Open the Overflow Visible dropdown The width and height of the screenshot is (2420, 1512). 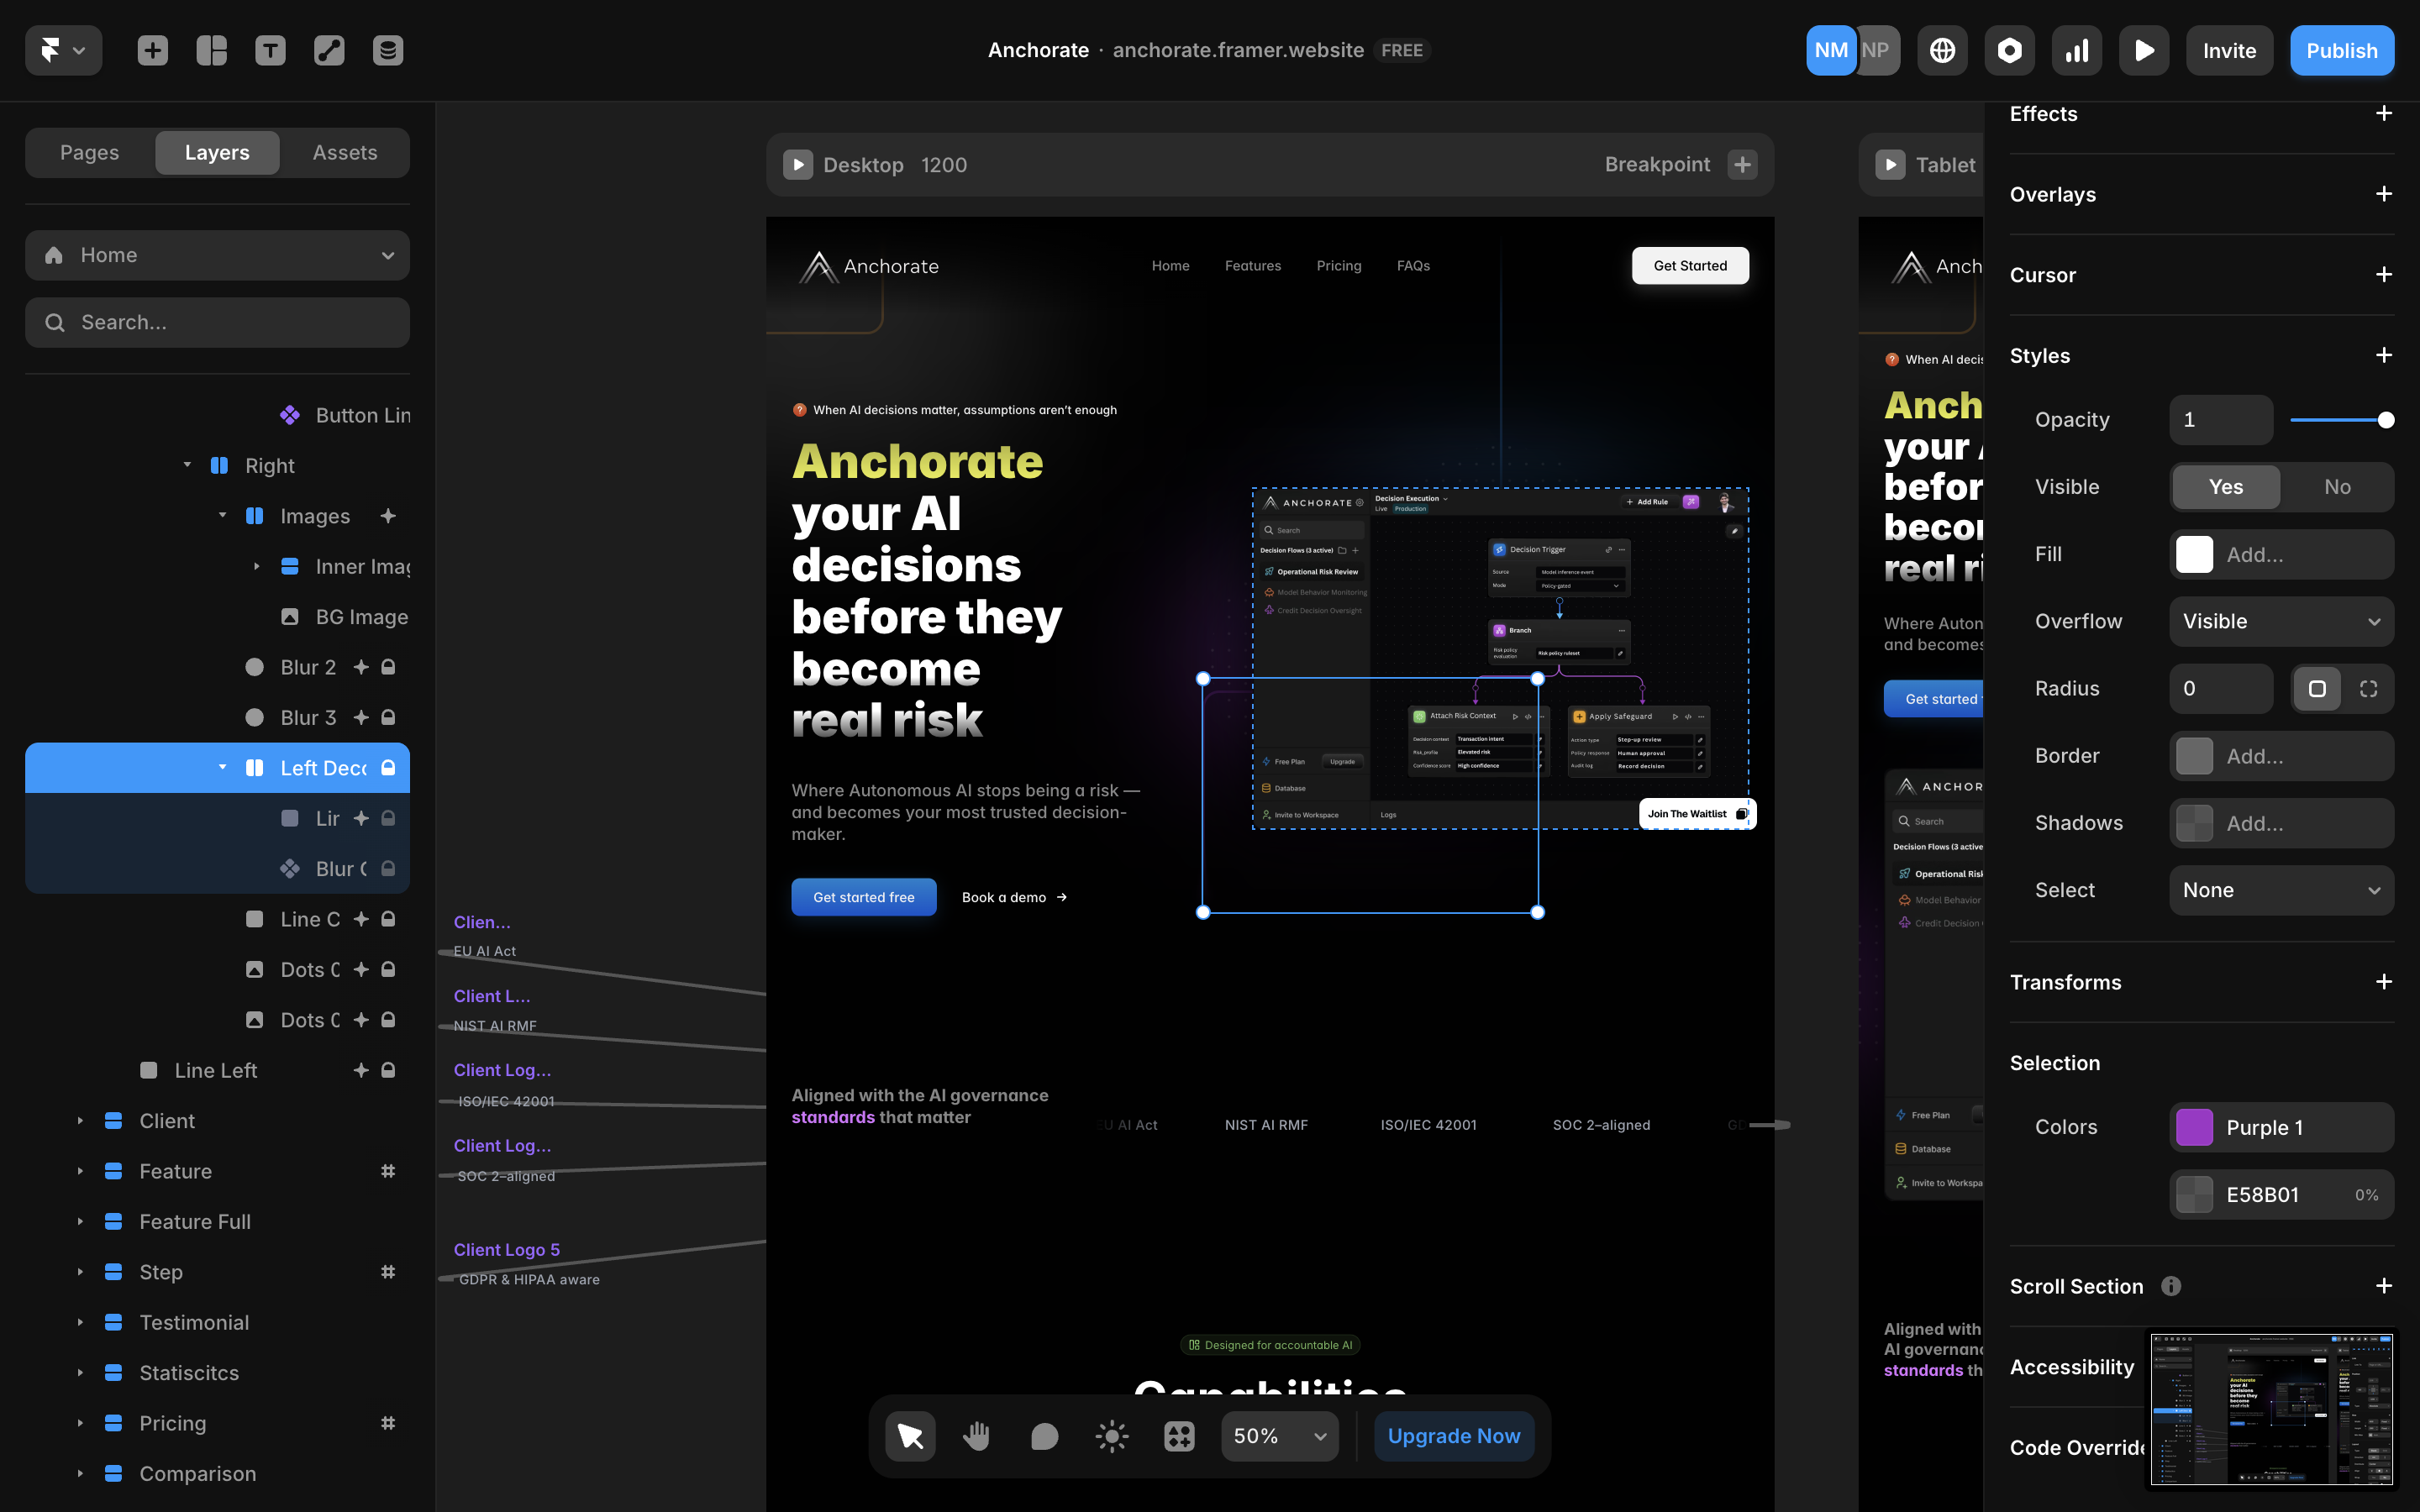click(x=2281, y=621)
